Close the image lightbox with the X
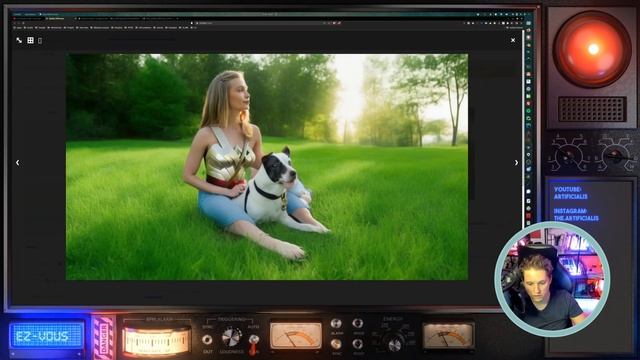 click(x=513, y=40)
